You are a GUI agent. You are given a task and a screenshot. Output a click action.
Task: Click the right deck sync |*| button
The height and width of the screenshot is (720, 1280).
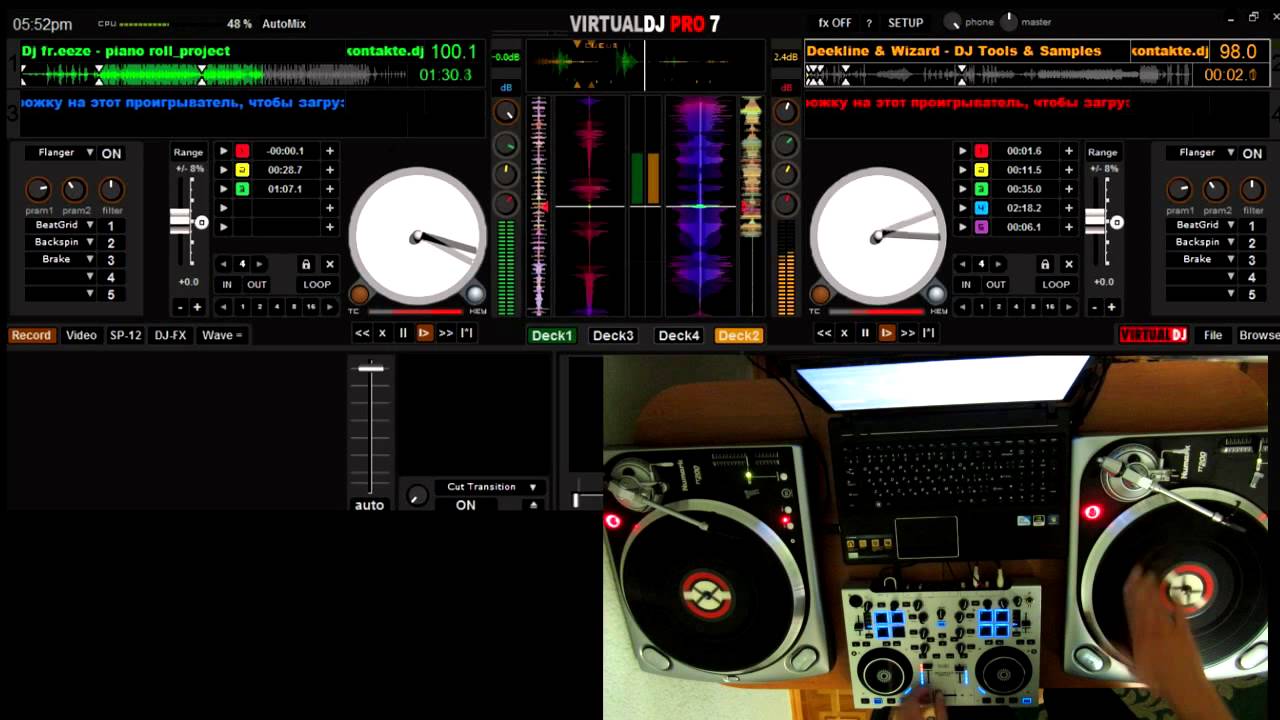[x=929, y=333]
